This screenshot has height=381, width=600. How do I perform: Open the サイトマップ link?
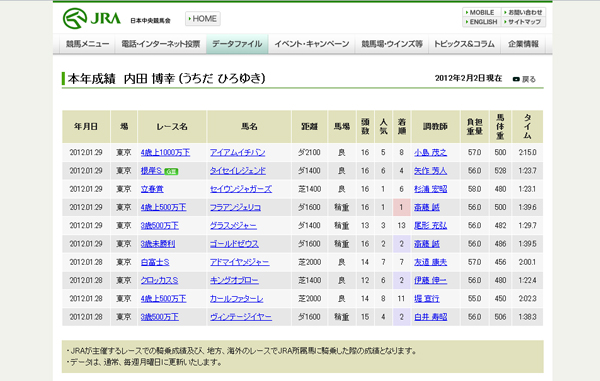click(x=523, y=22)
